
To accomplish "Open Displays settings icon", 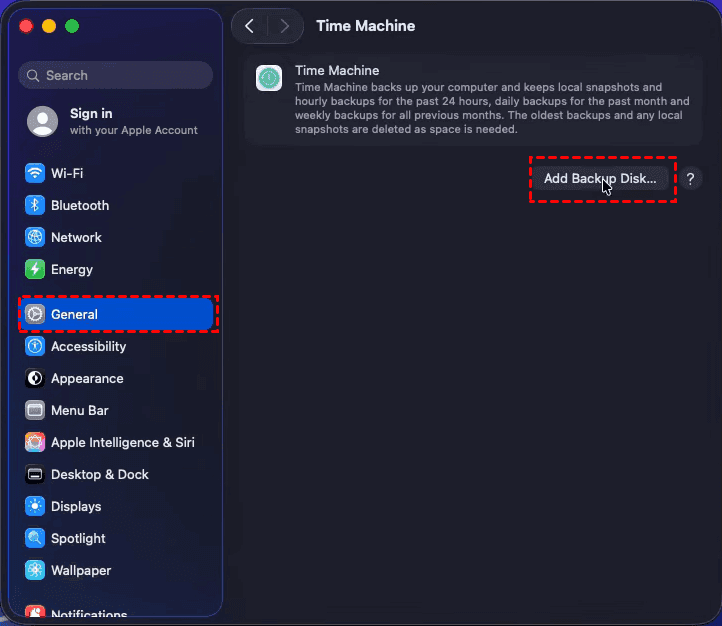I will [35, 506].
